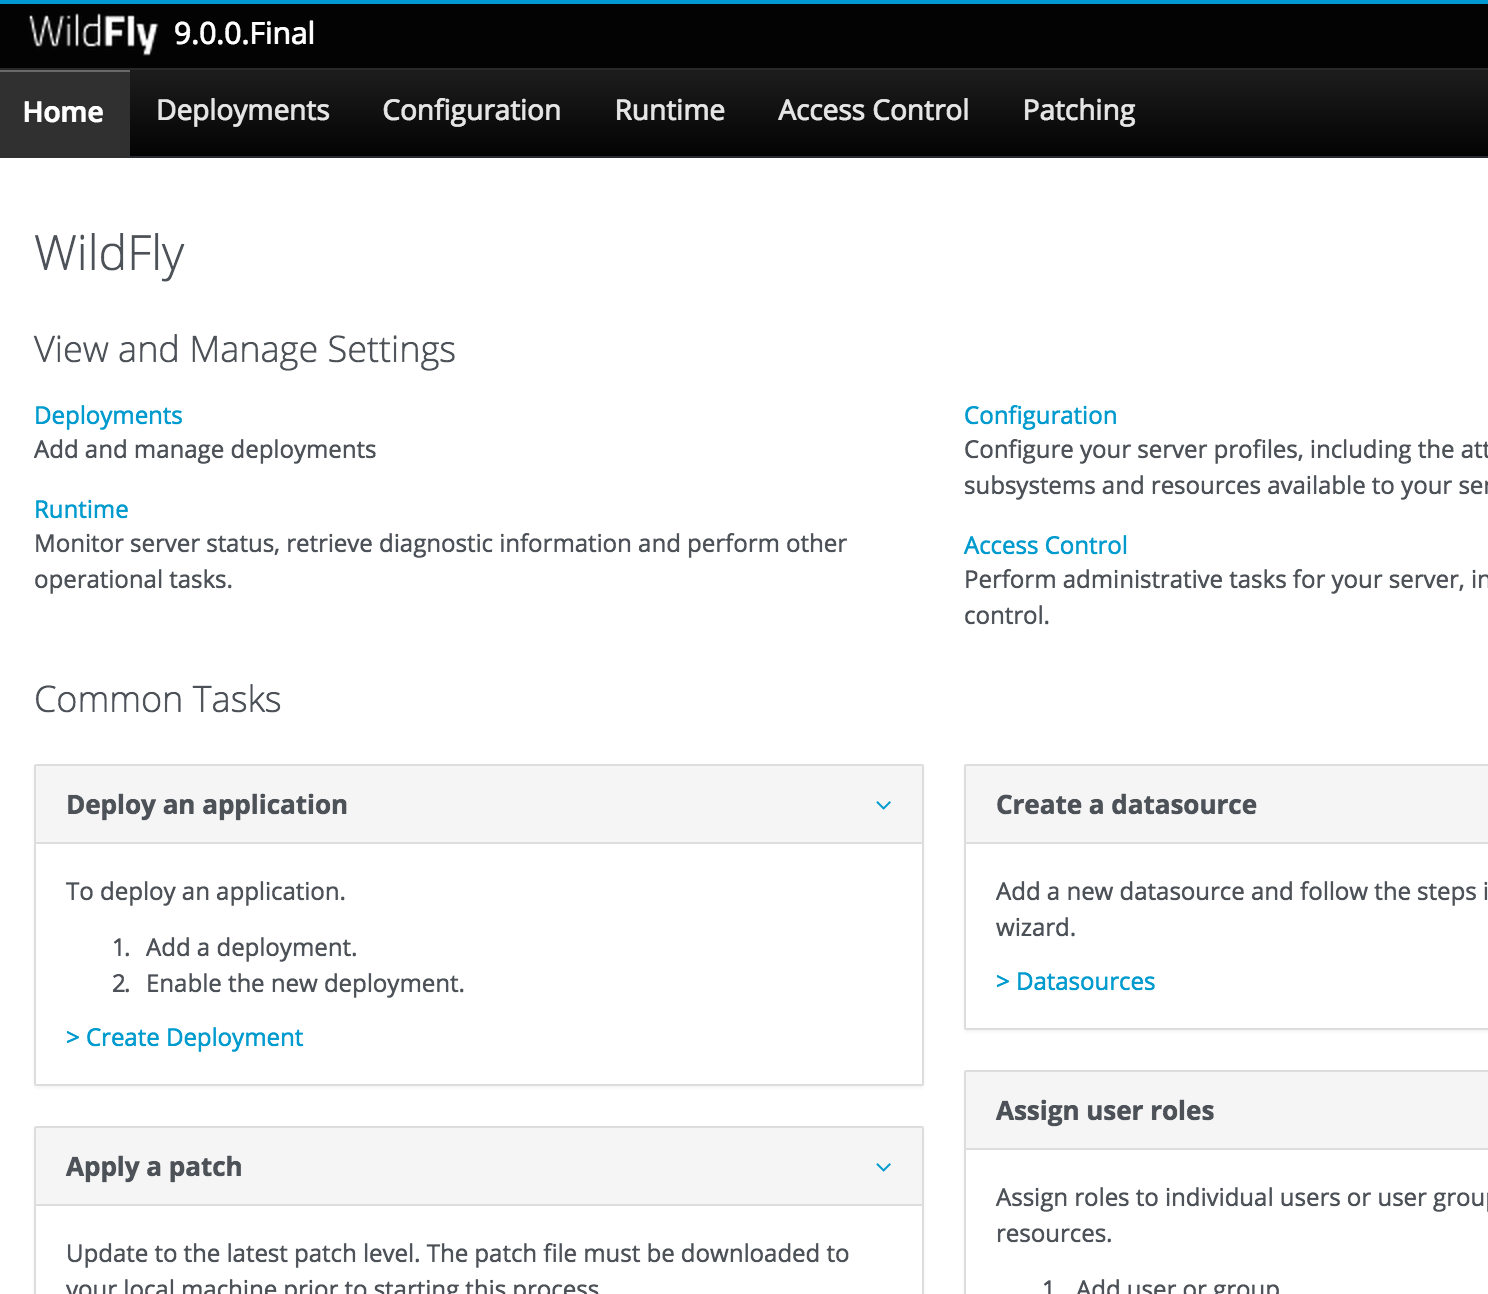Go to the Runtime tab in navbar
Viewport: 1488px width, 1294px height.
pos(669,110)
